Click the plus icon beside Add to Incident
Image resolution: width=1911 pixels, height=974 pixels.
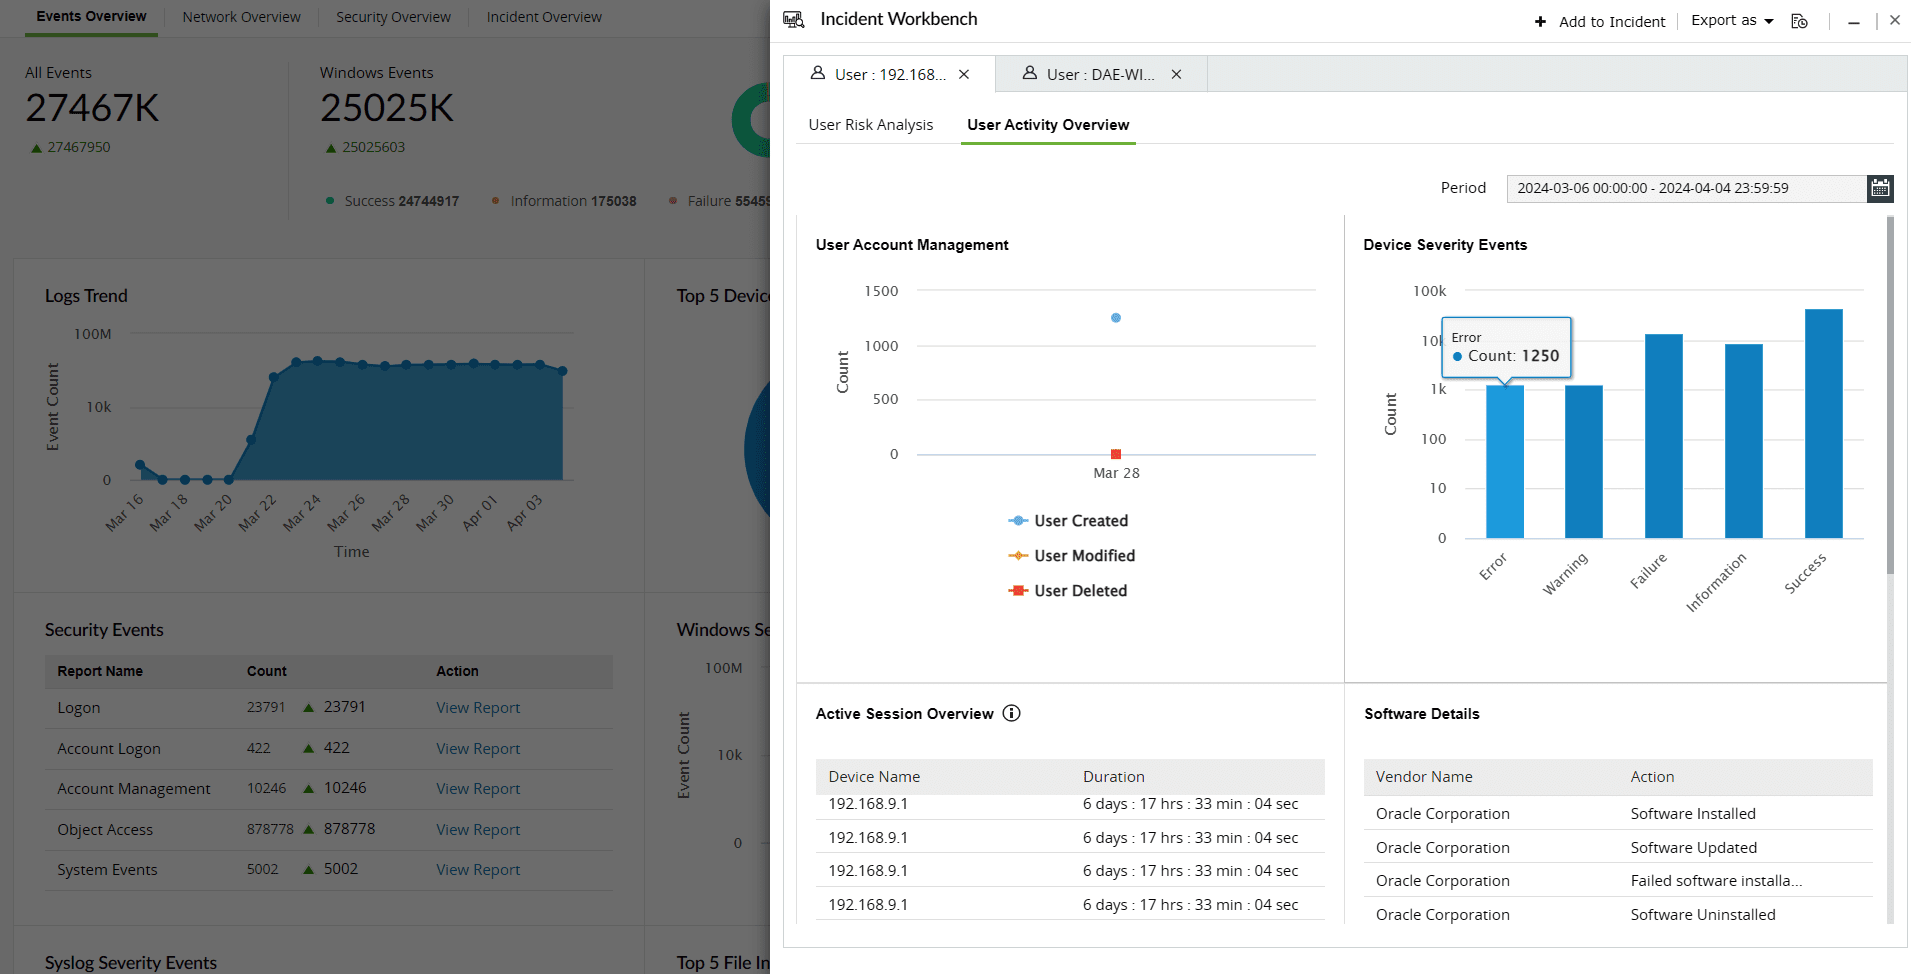tap(1540, 22)
